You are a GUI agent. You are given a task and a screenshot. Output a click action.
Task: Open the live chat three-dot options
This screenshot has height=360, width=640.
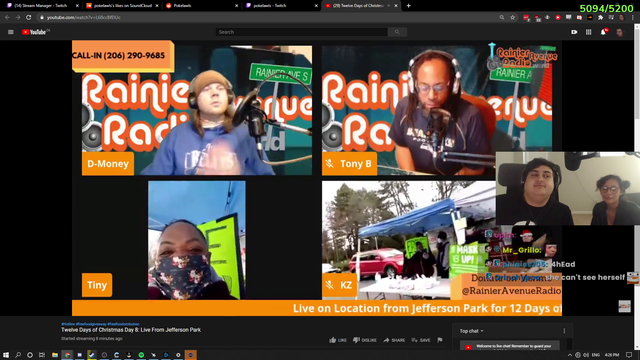pyautogui.click(x=564, y=331)
